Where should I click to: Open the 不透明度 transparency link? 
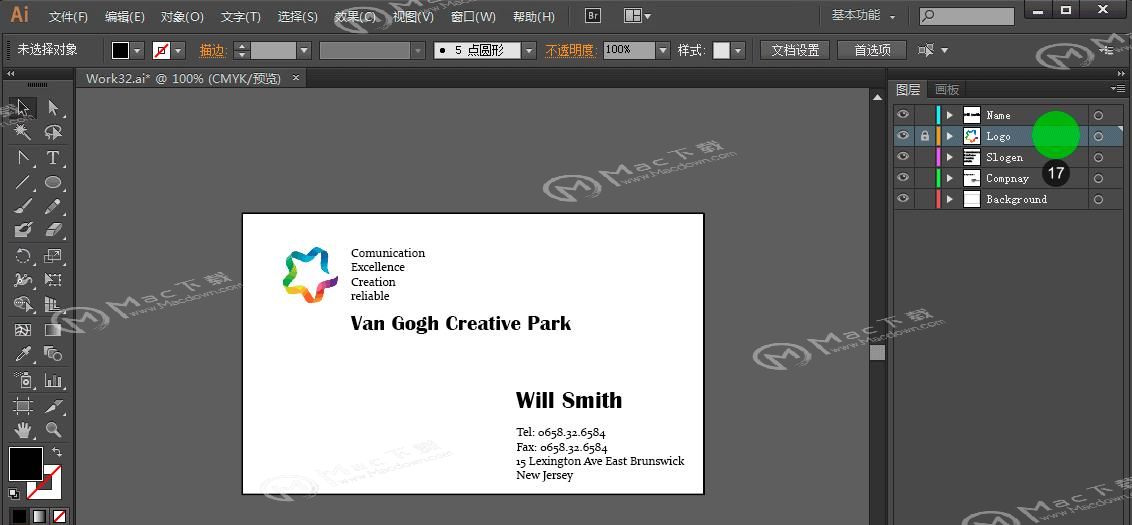click(570, 50)
